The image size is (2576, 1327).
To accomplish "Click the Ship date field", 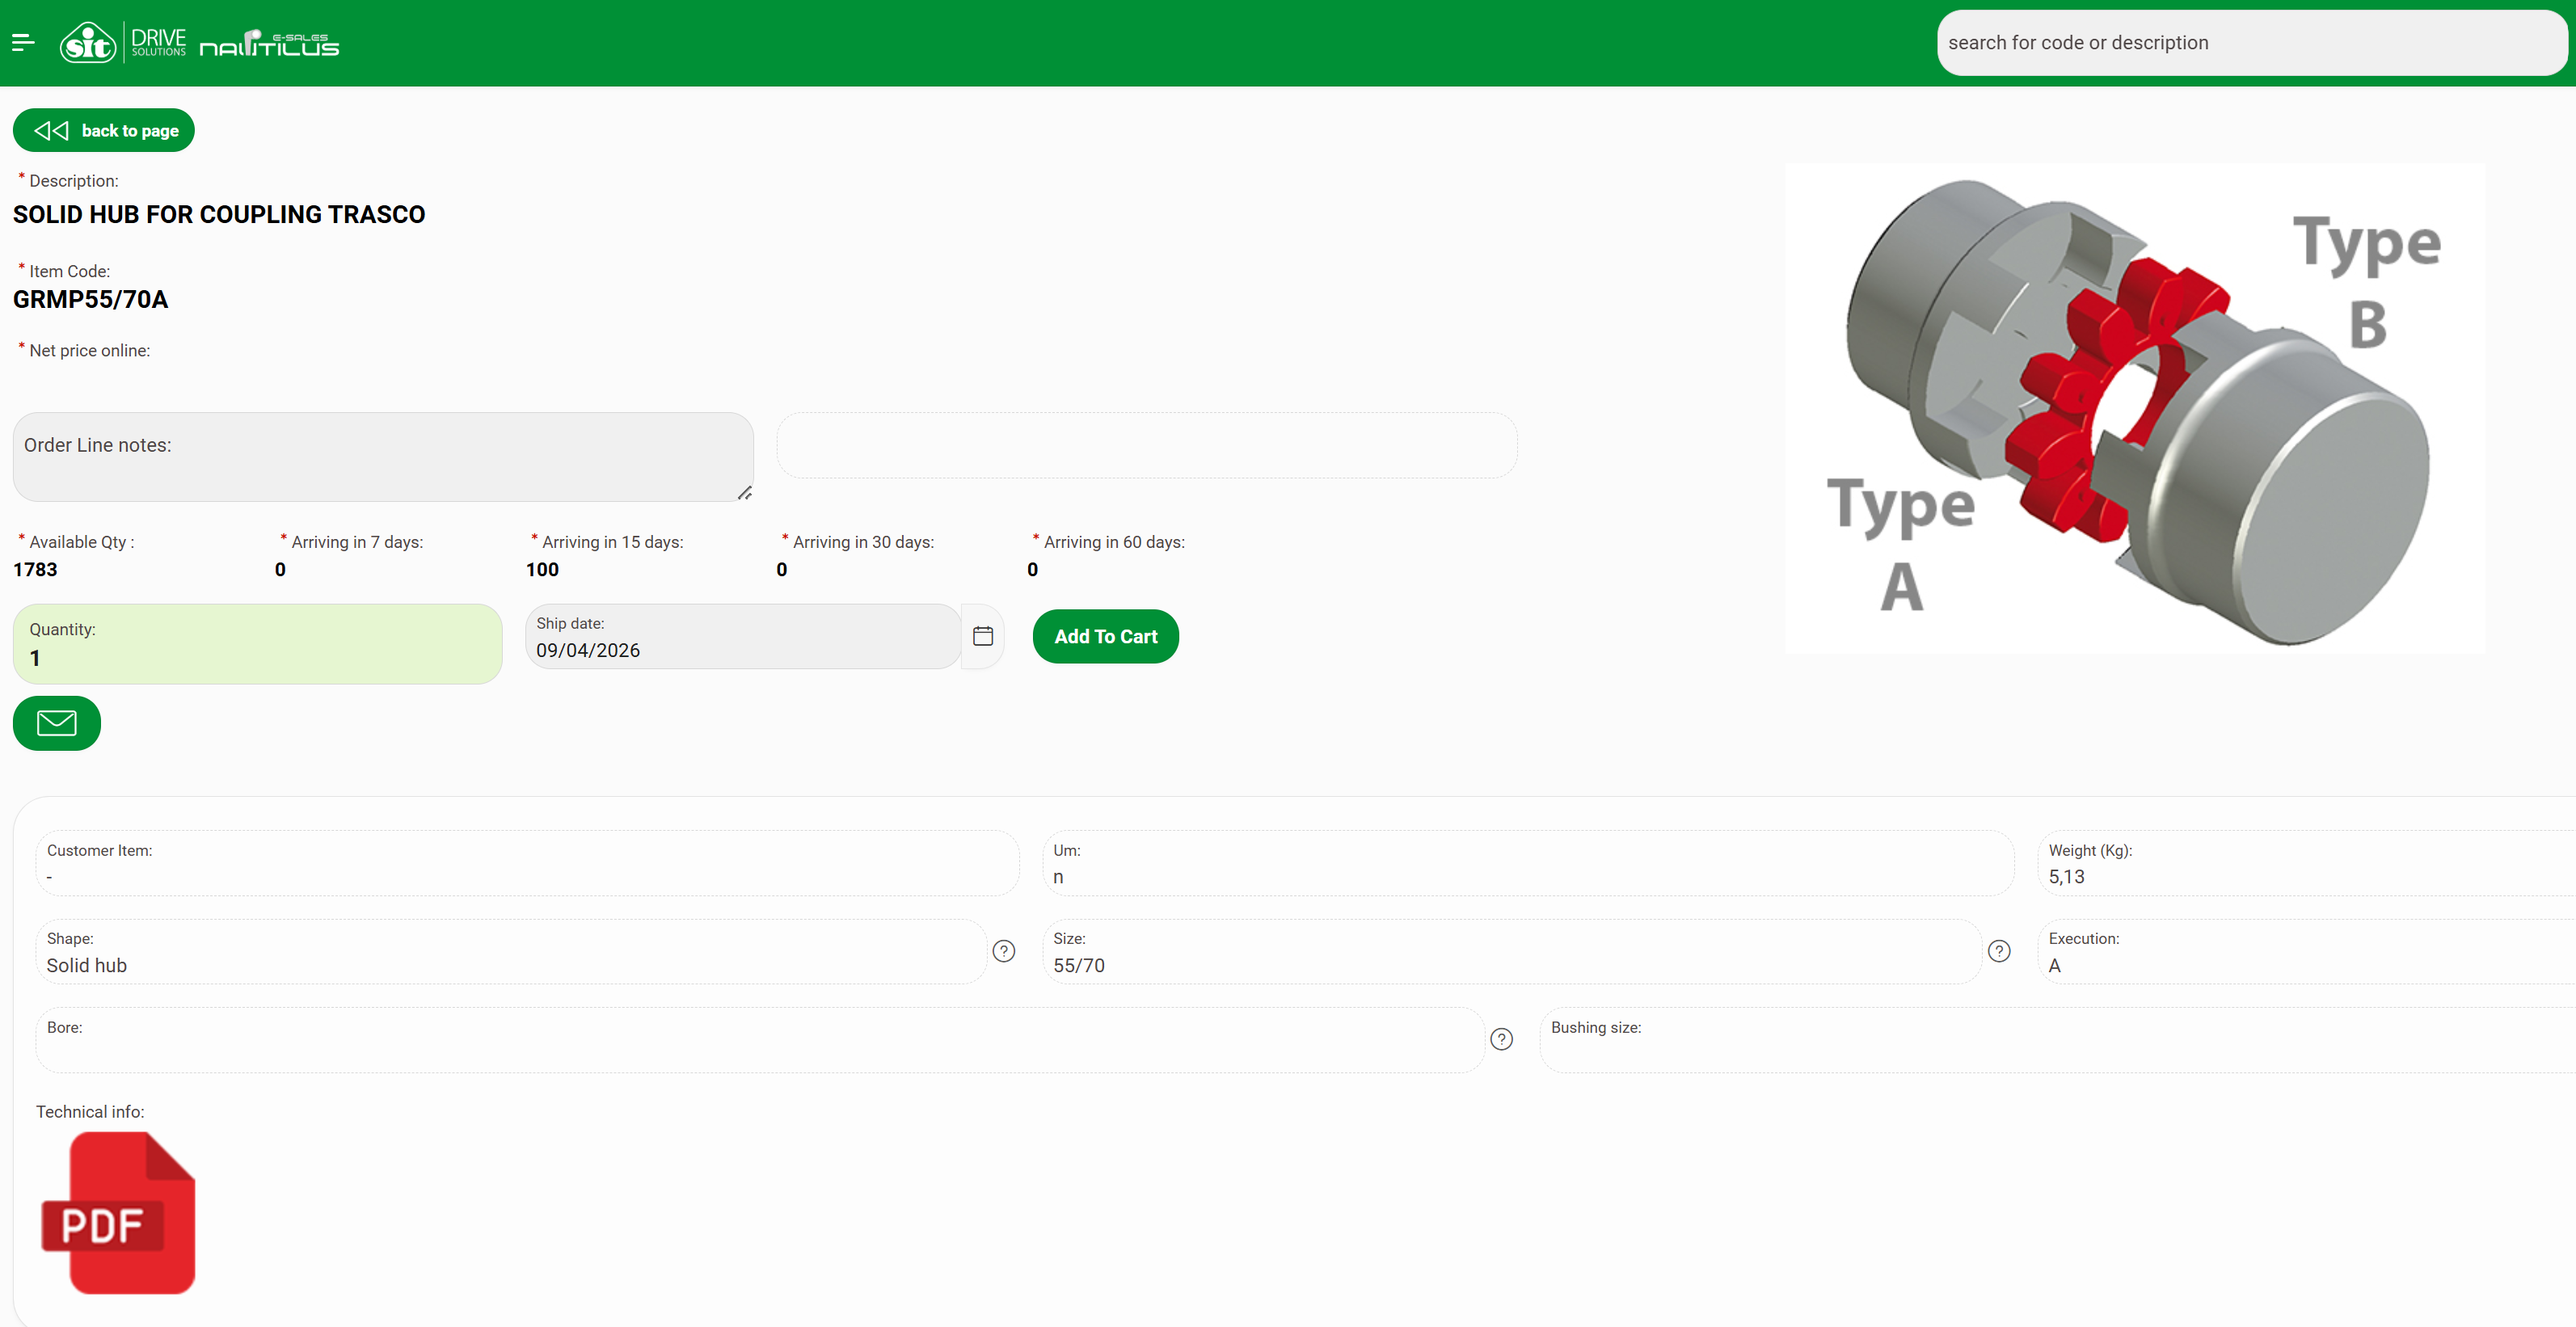I will pos(742,649).
